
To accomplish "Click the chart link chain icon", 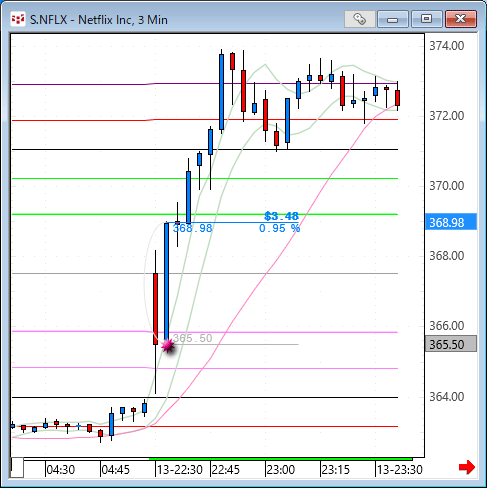I will click(x=359, y=19).
